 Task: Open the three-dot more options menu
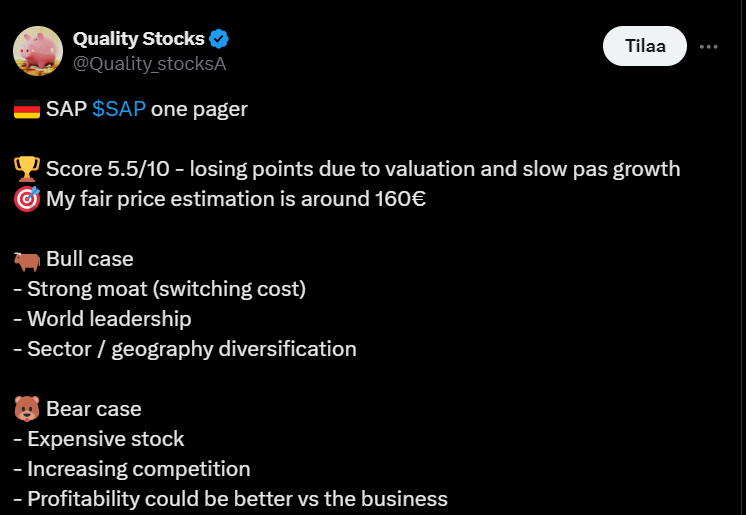(x=709, y=46)
